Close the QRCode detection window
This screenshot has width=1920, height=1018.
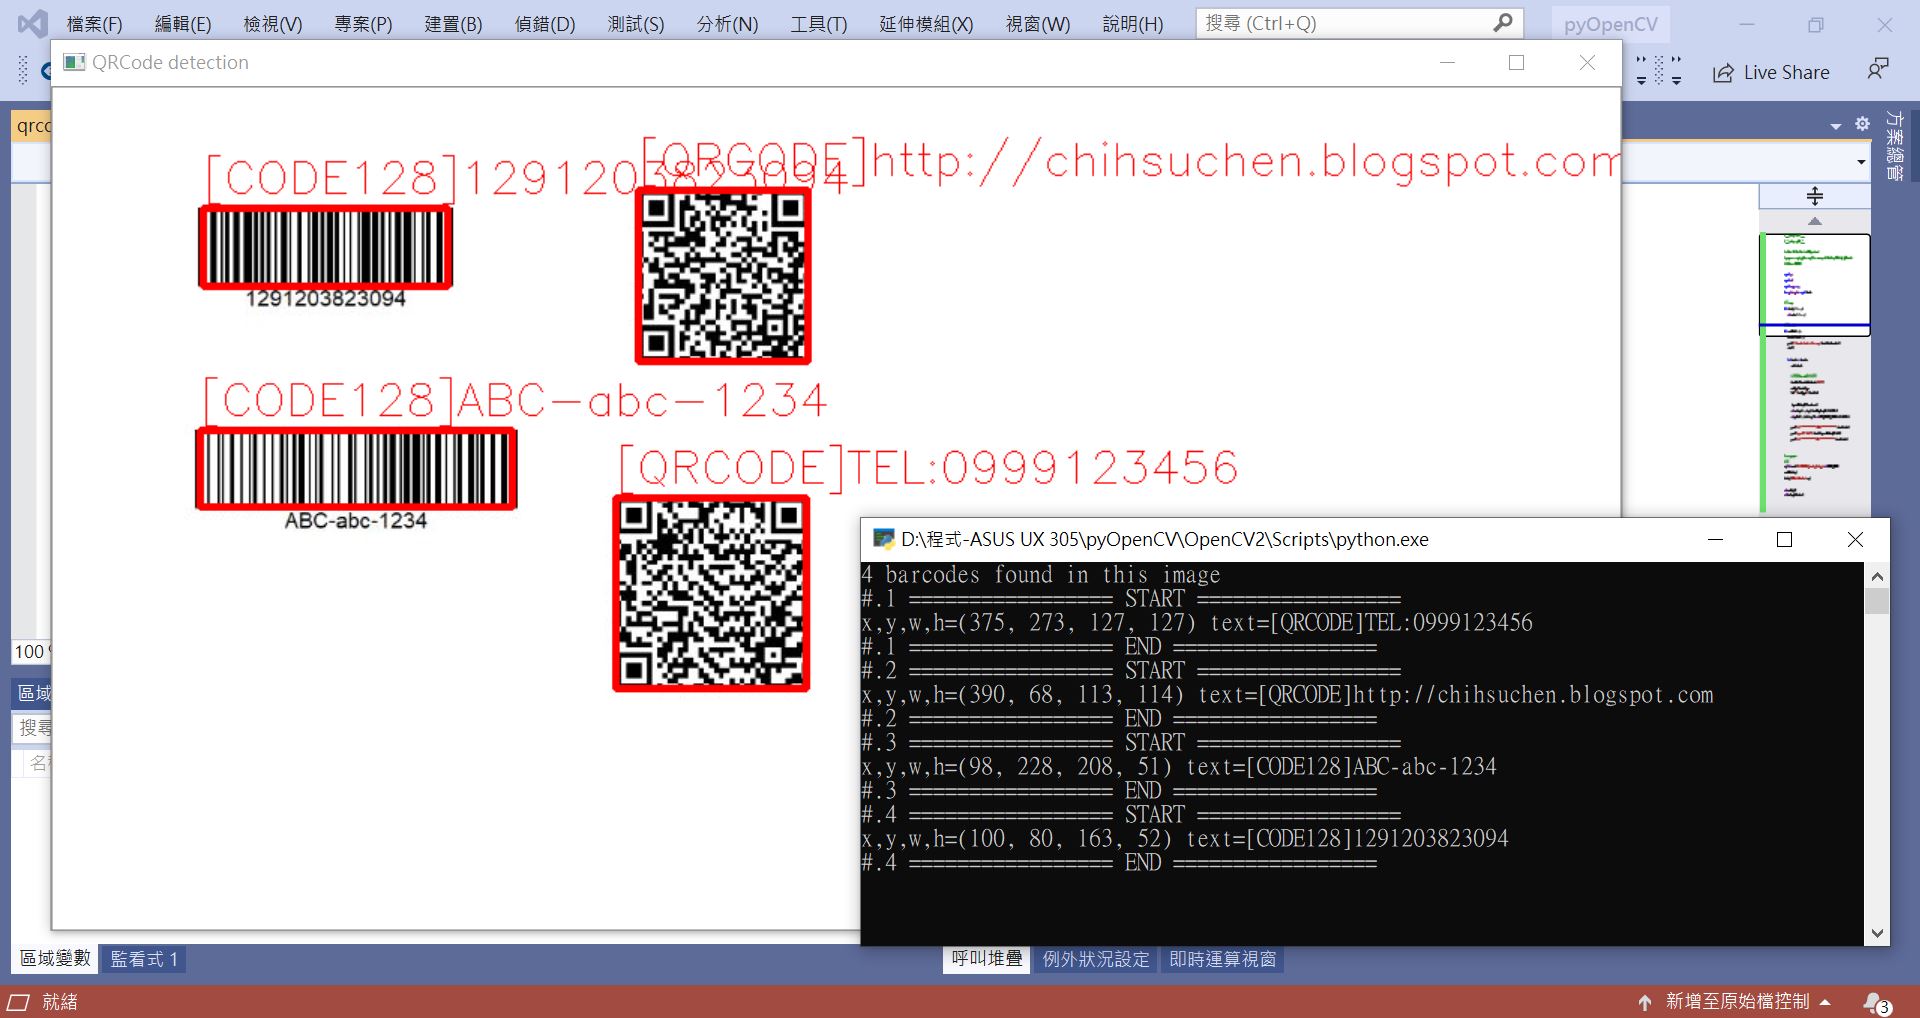coord(1587,63)
